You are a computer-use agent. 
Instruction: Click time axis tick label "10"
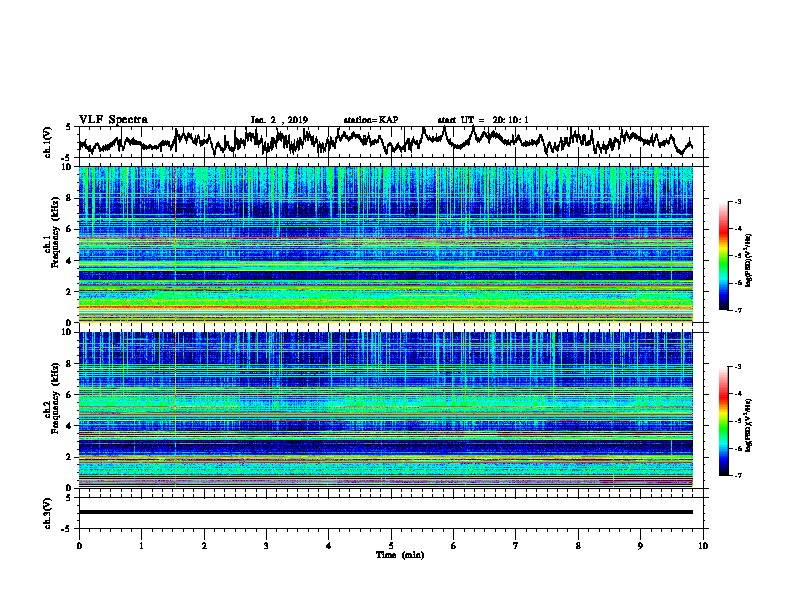703,546
